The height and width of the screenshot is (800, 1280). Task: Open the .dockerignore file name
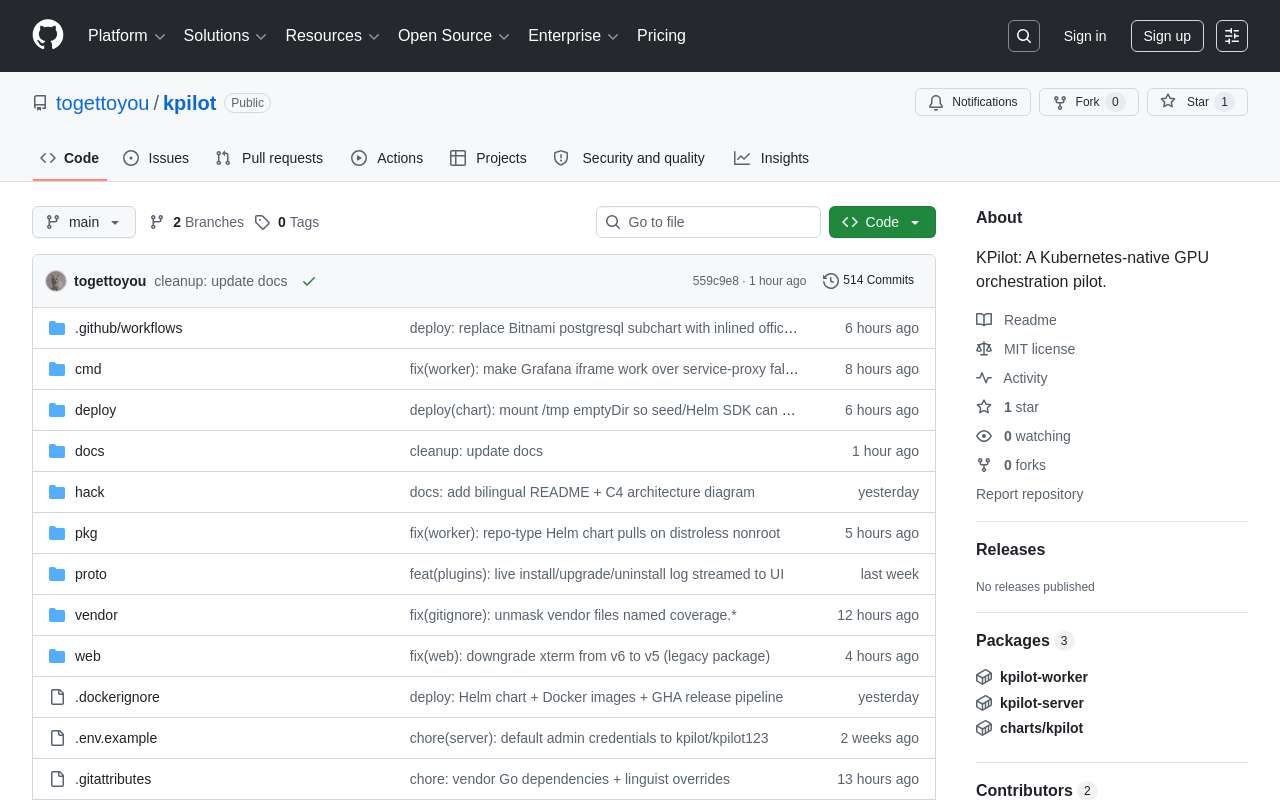click(117, 697)
